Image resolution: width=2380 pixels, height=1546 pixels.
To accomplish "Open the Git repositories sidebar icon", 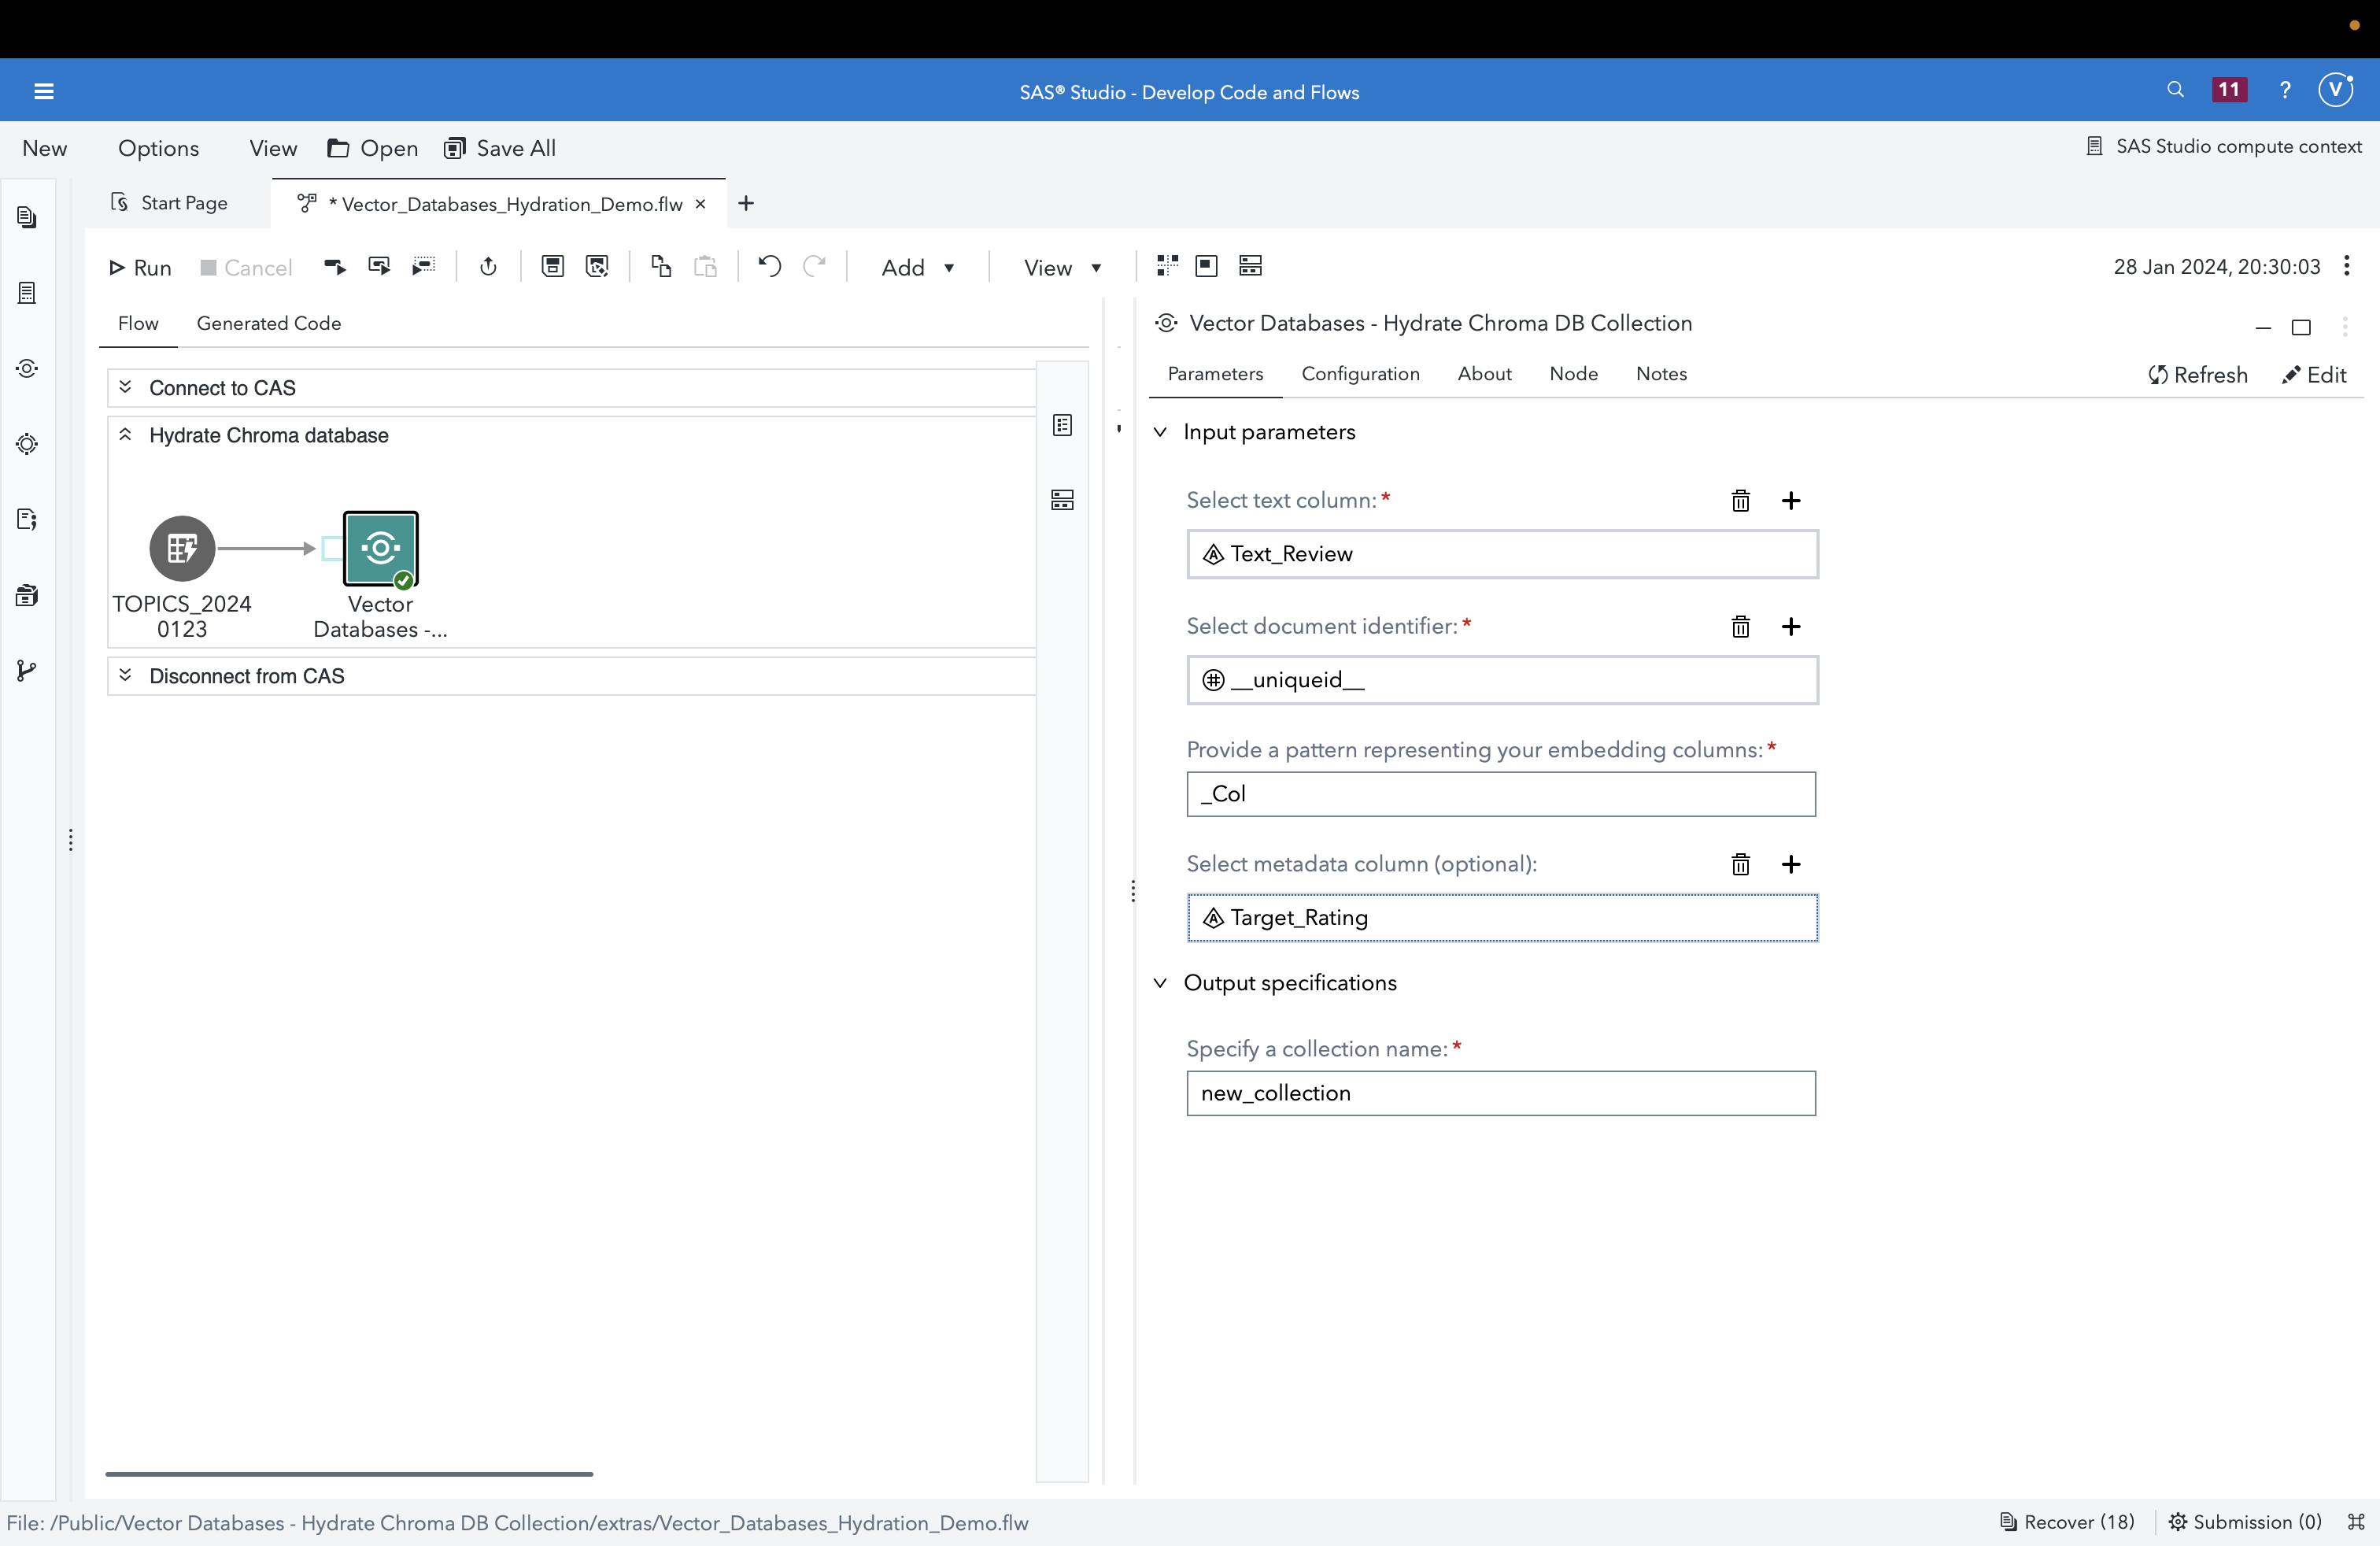I will [x=27, y=671].
